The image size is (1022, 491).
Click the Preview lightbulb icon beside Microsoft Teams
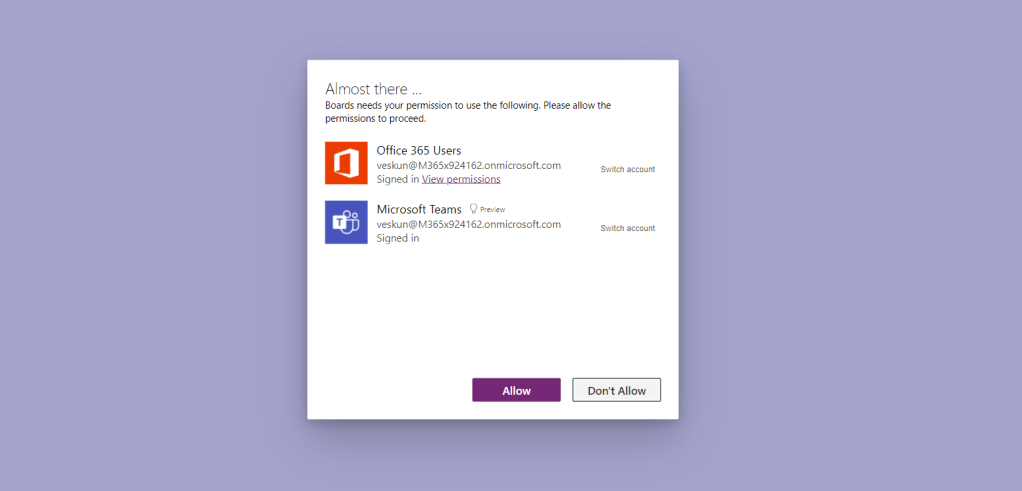pos(473,209)
